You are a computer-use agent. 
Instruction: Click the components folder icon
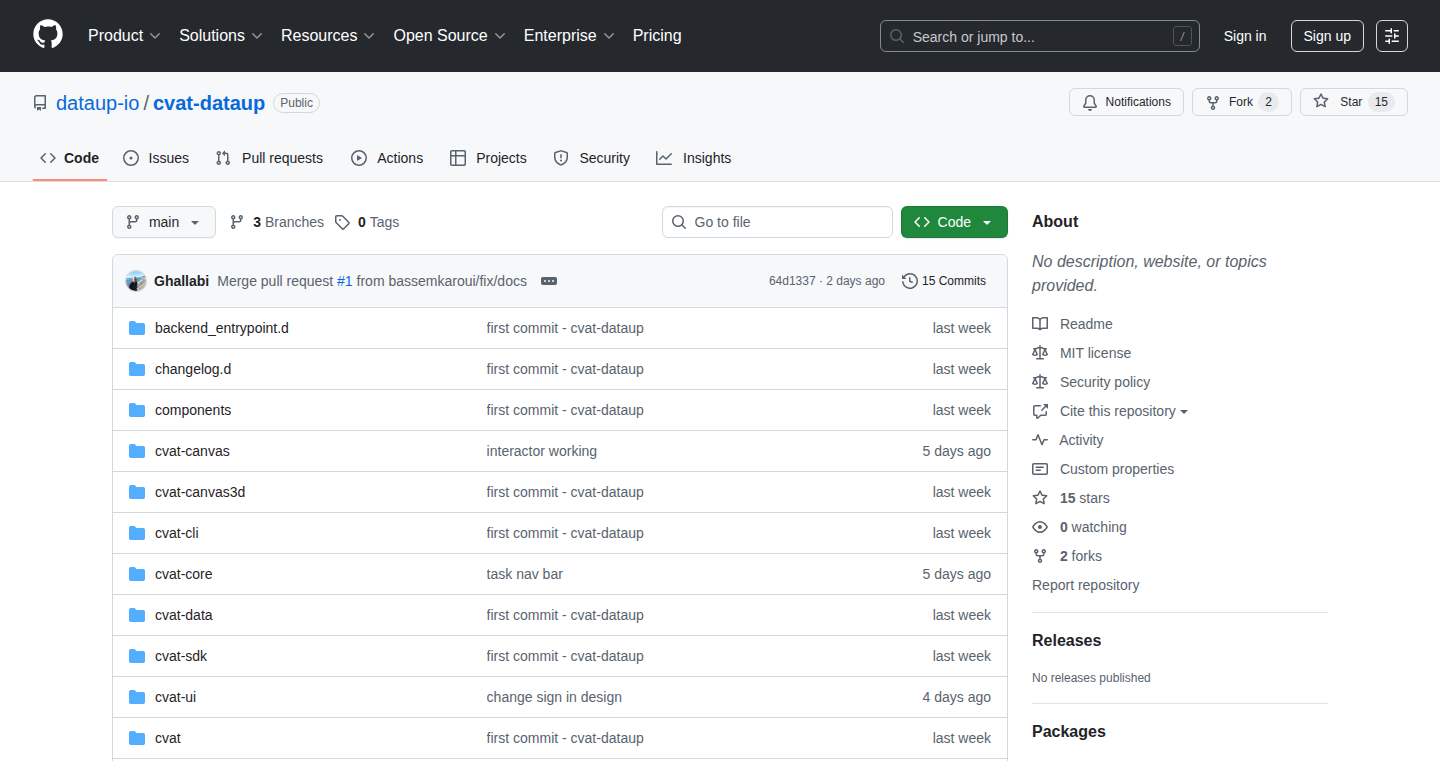click(137, 410)
